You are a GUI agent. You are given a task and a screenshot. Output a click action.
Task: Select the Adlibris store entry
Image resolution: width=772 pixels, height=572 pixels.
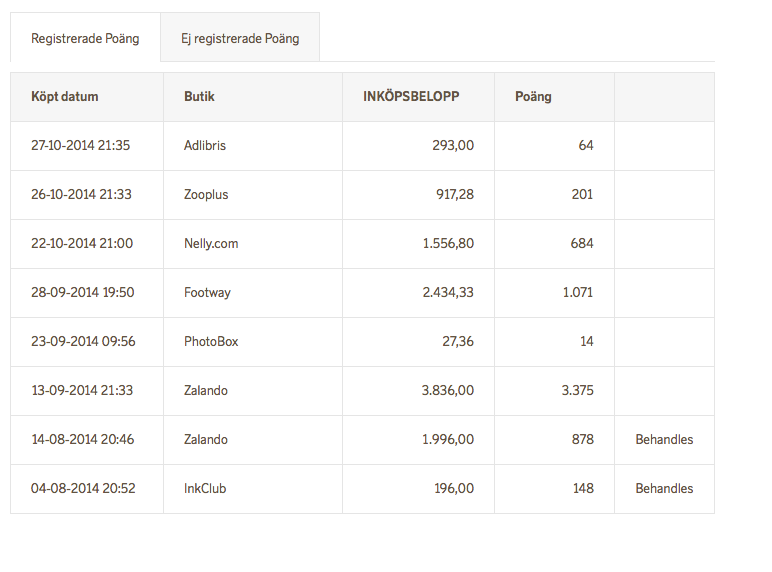click(205, 146)
